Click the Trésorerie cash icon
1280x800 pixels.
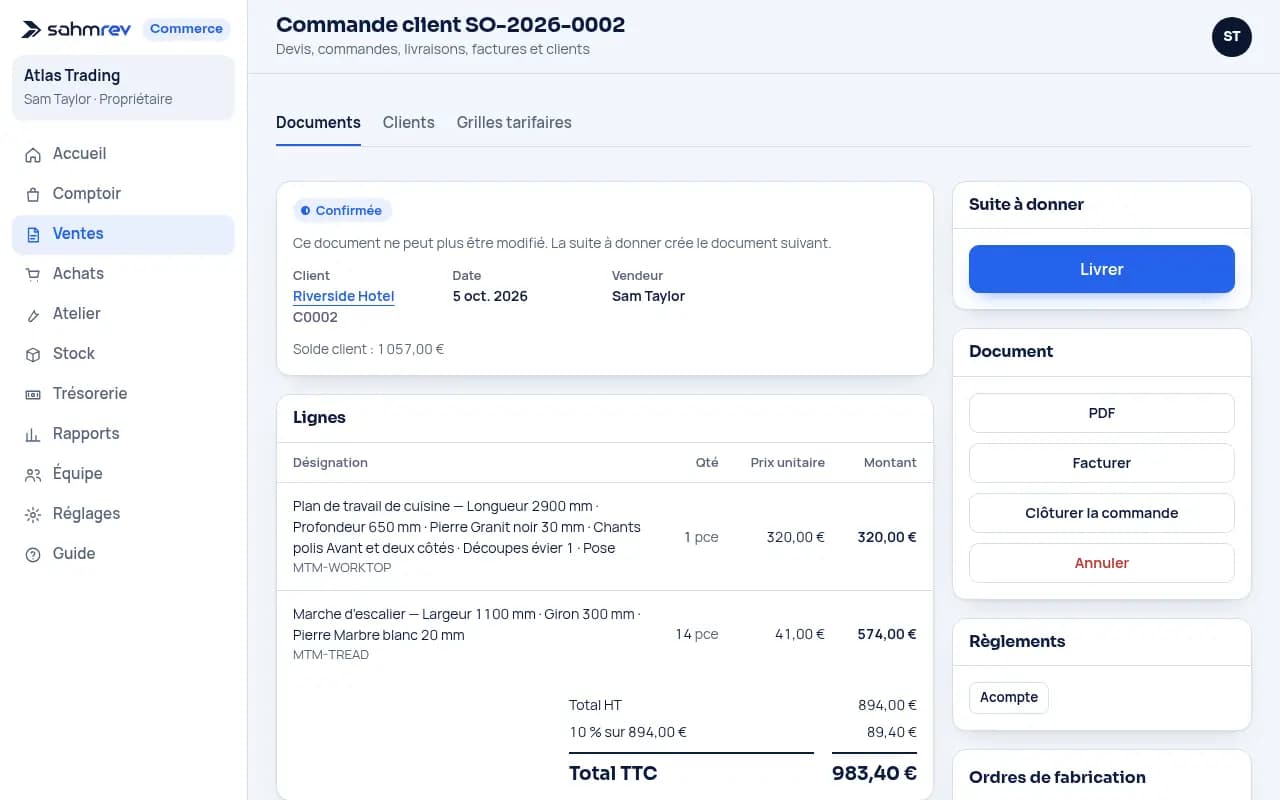tap(33, 394)
